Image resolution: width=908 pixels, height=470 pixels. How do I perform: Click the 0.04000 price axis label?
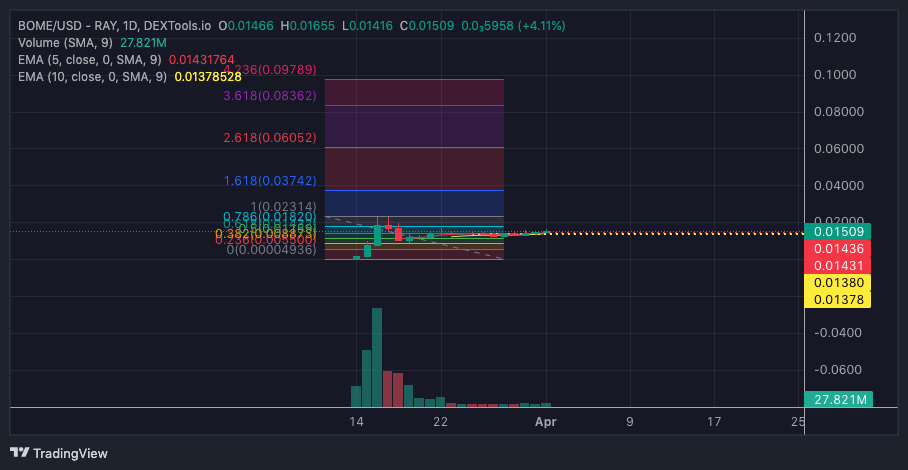click(x=839, y=186)
